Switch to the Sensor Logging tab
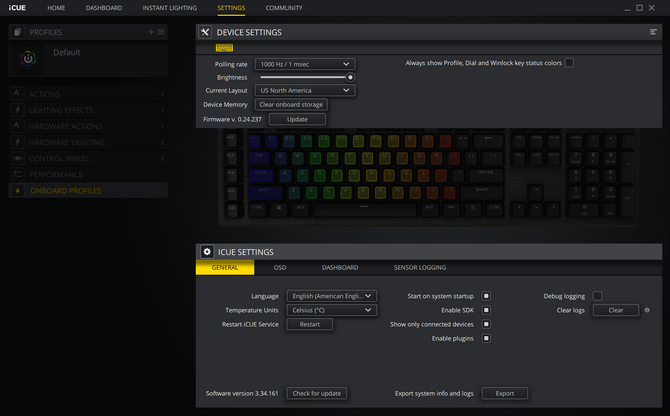 coord(420,267)
